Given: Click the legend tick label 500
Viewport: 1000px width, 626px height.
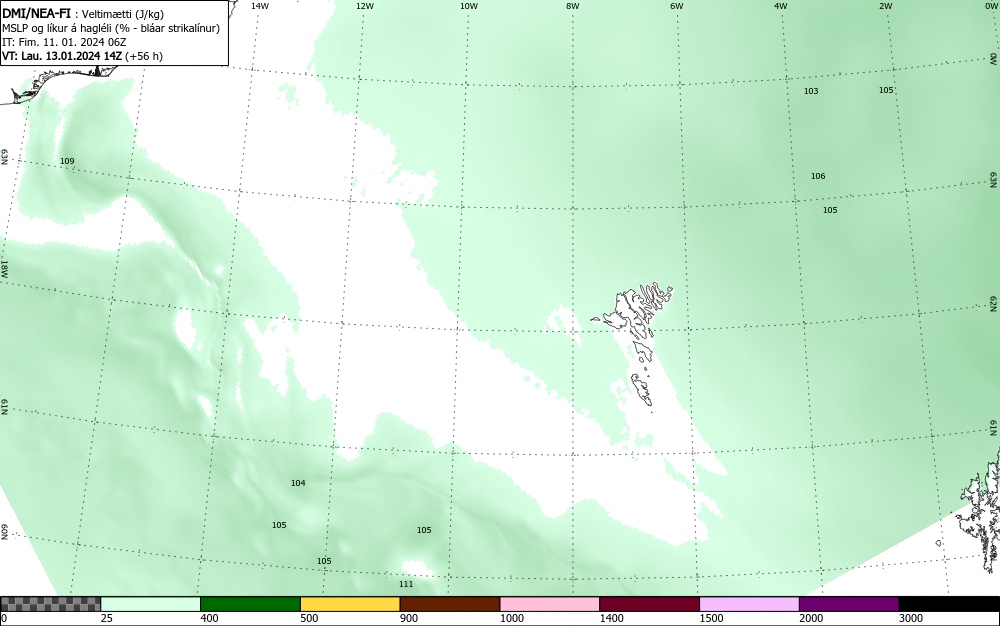Looking at the screenshot, I should pos(309,618).
